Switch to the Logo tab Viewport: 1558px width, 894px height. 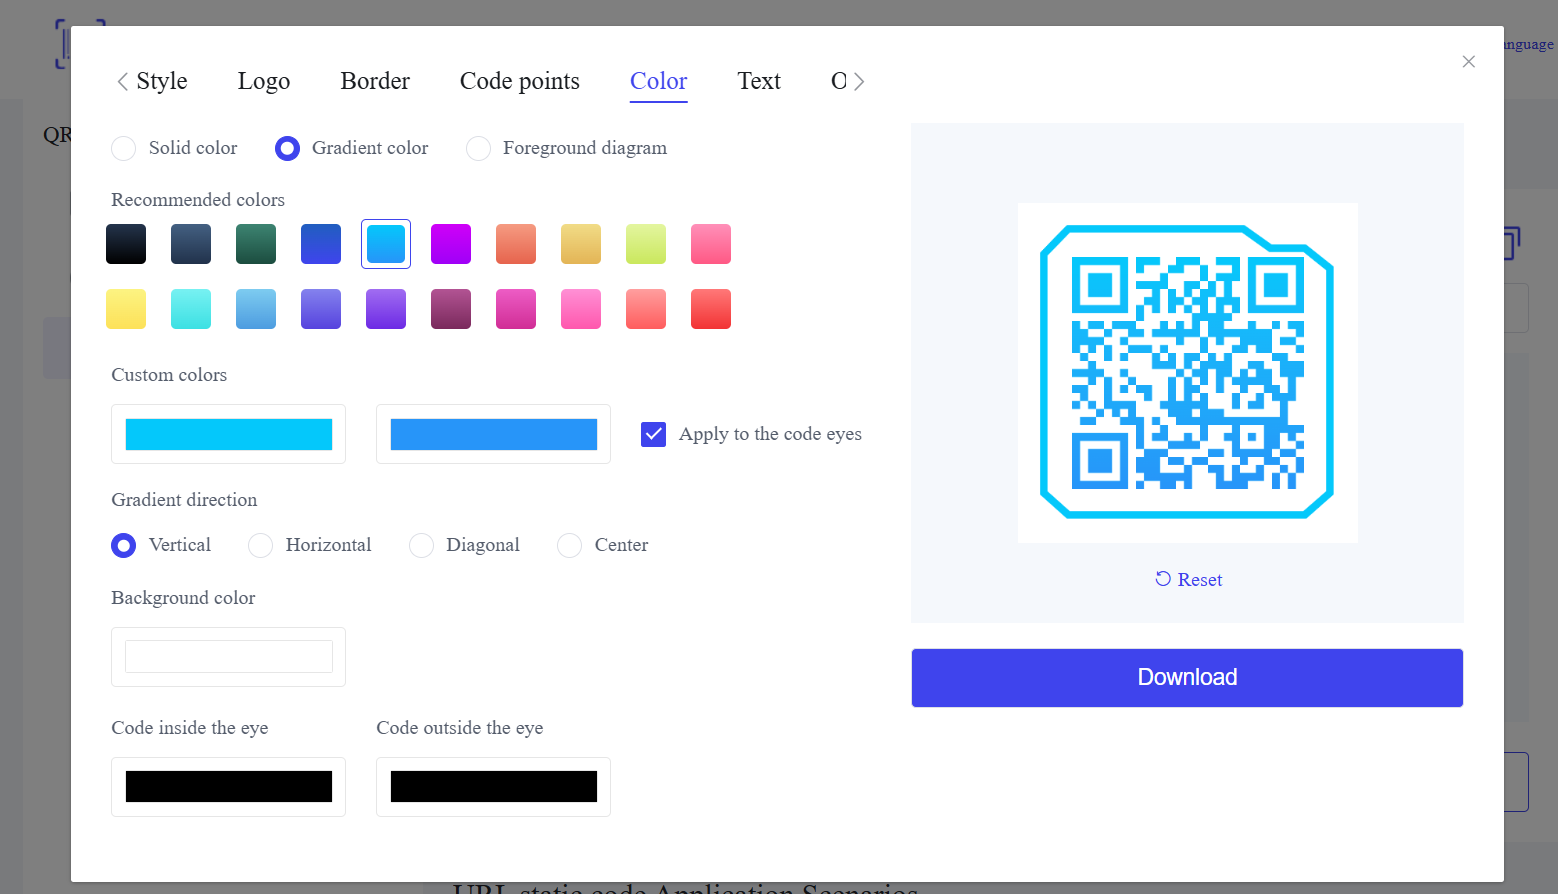[x=264, y=81]
